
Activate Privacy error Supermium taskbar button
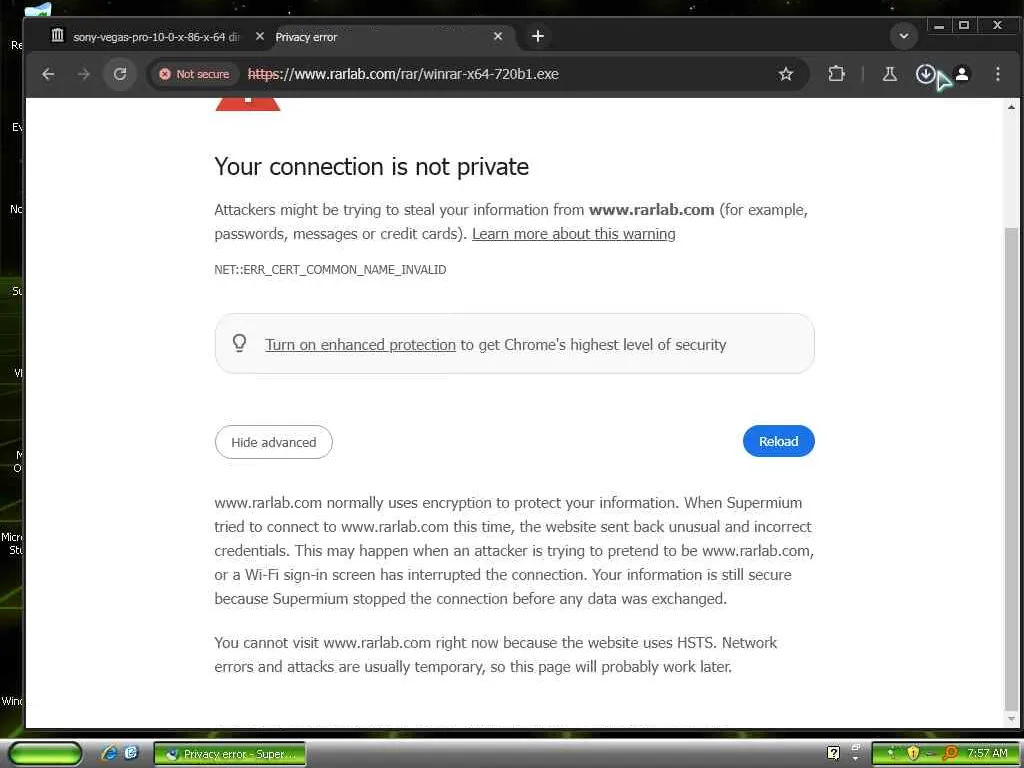coord(230,754)
